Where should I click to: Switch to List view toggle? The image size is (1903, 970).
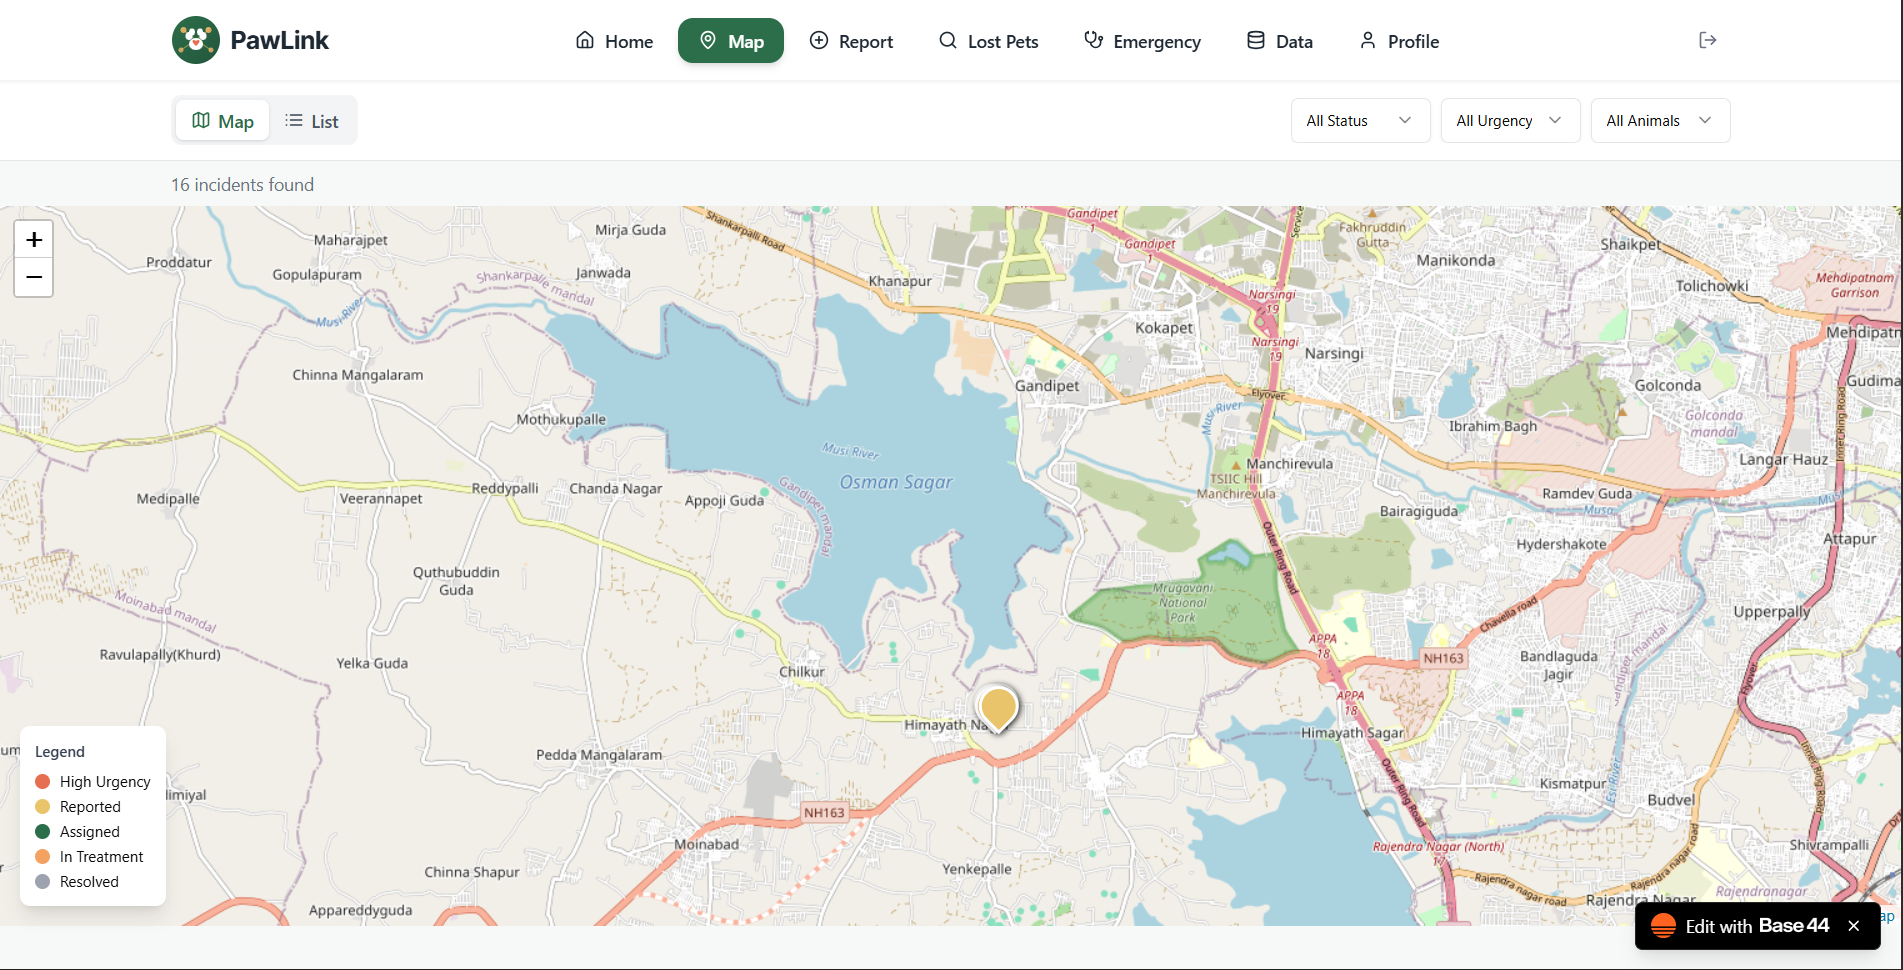click(312, 121)
